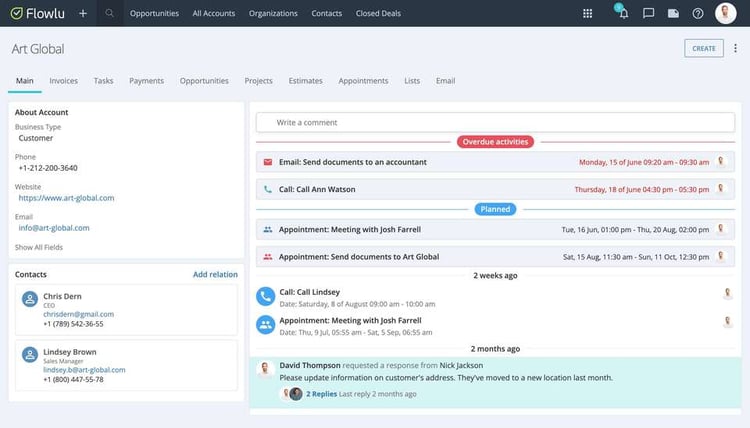Click the Overdue activities badge
Screen dimensions: 750x428
[x=495, y=142]
